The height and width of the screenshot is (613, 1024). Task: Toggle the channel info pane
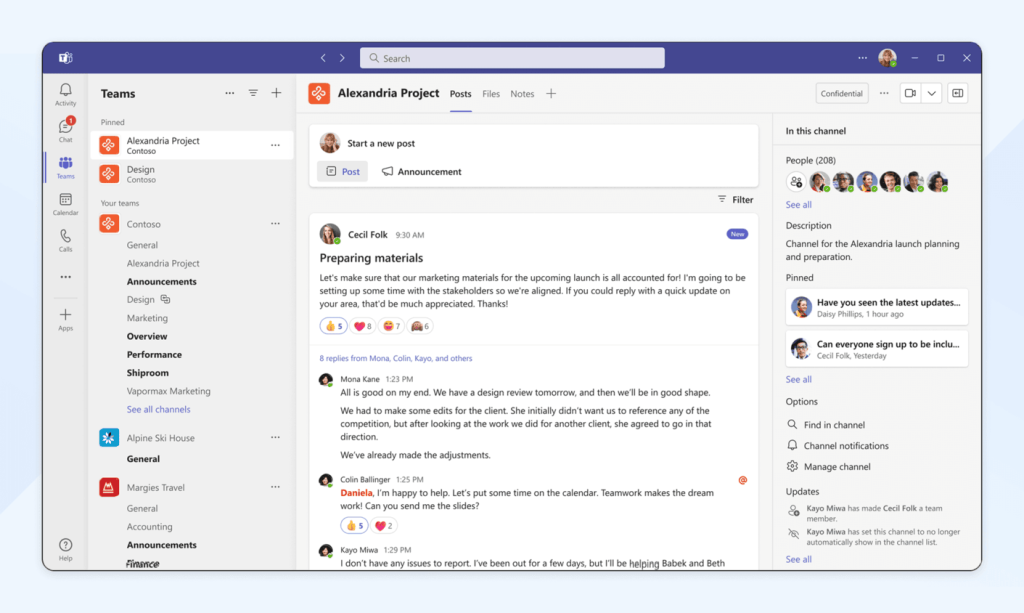point(957,93)
